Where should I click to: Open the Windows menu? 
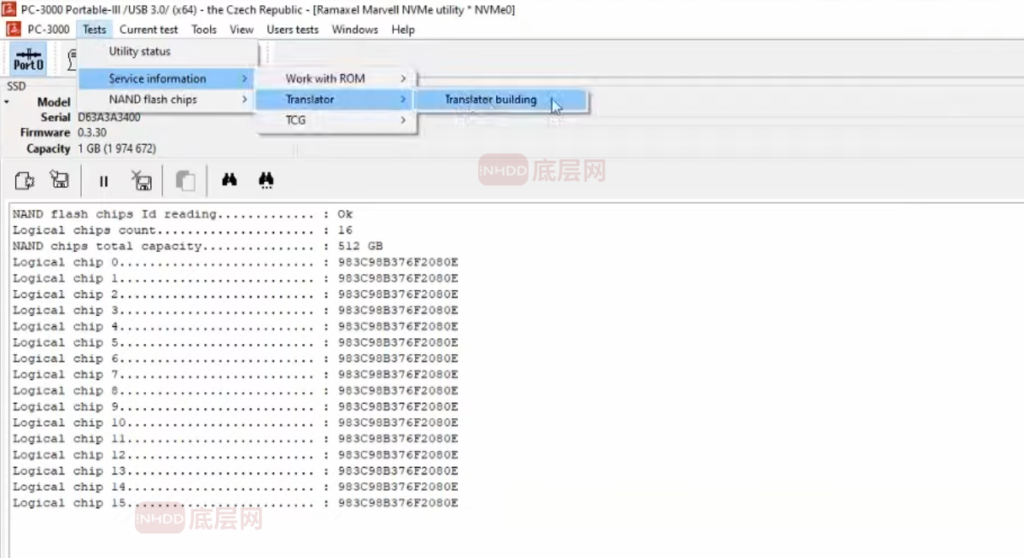355,29
